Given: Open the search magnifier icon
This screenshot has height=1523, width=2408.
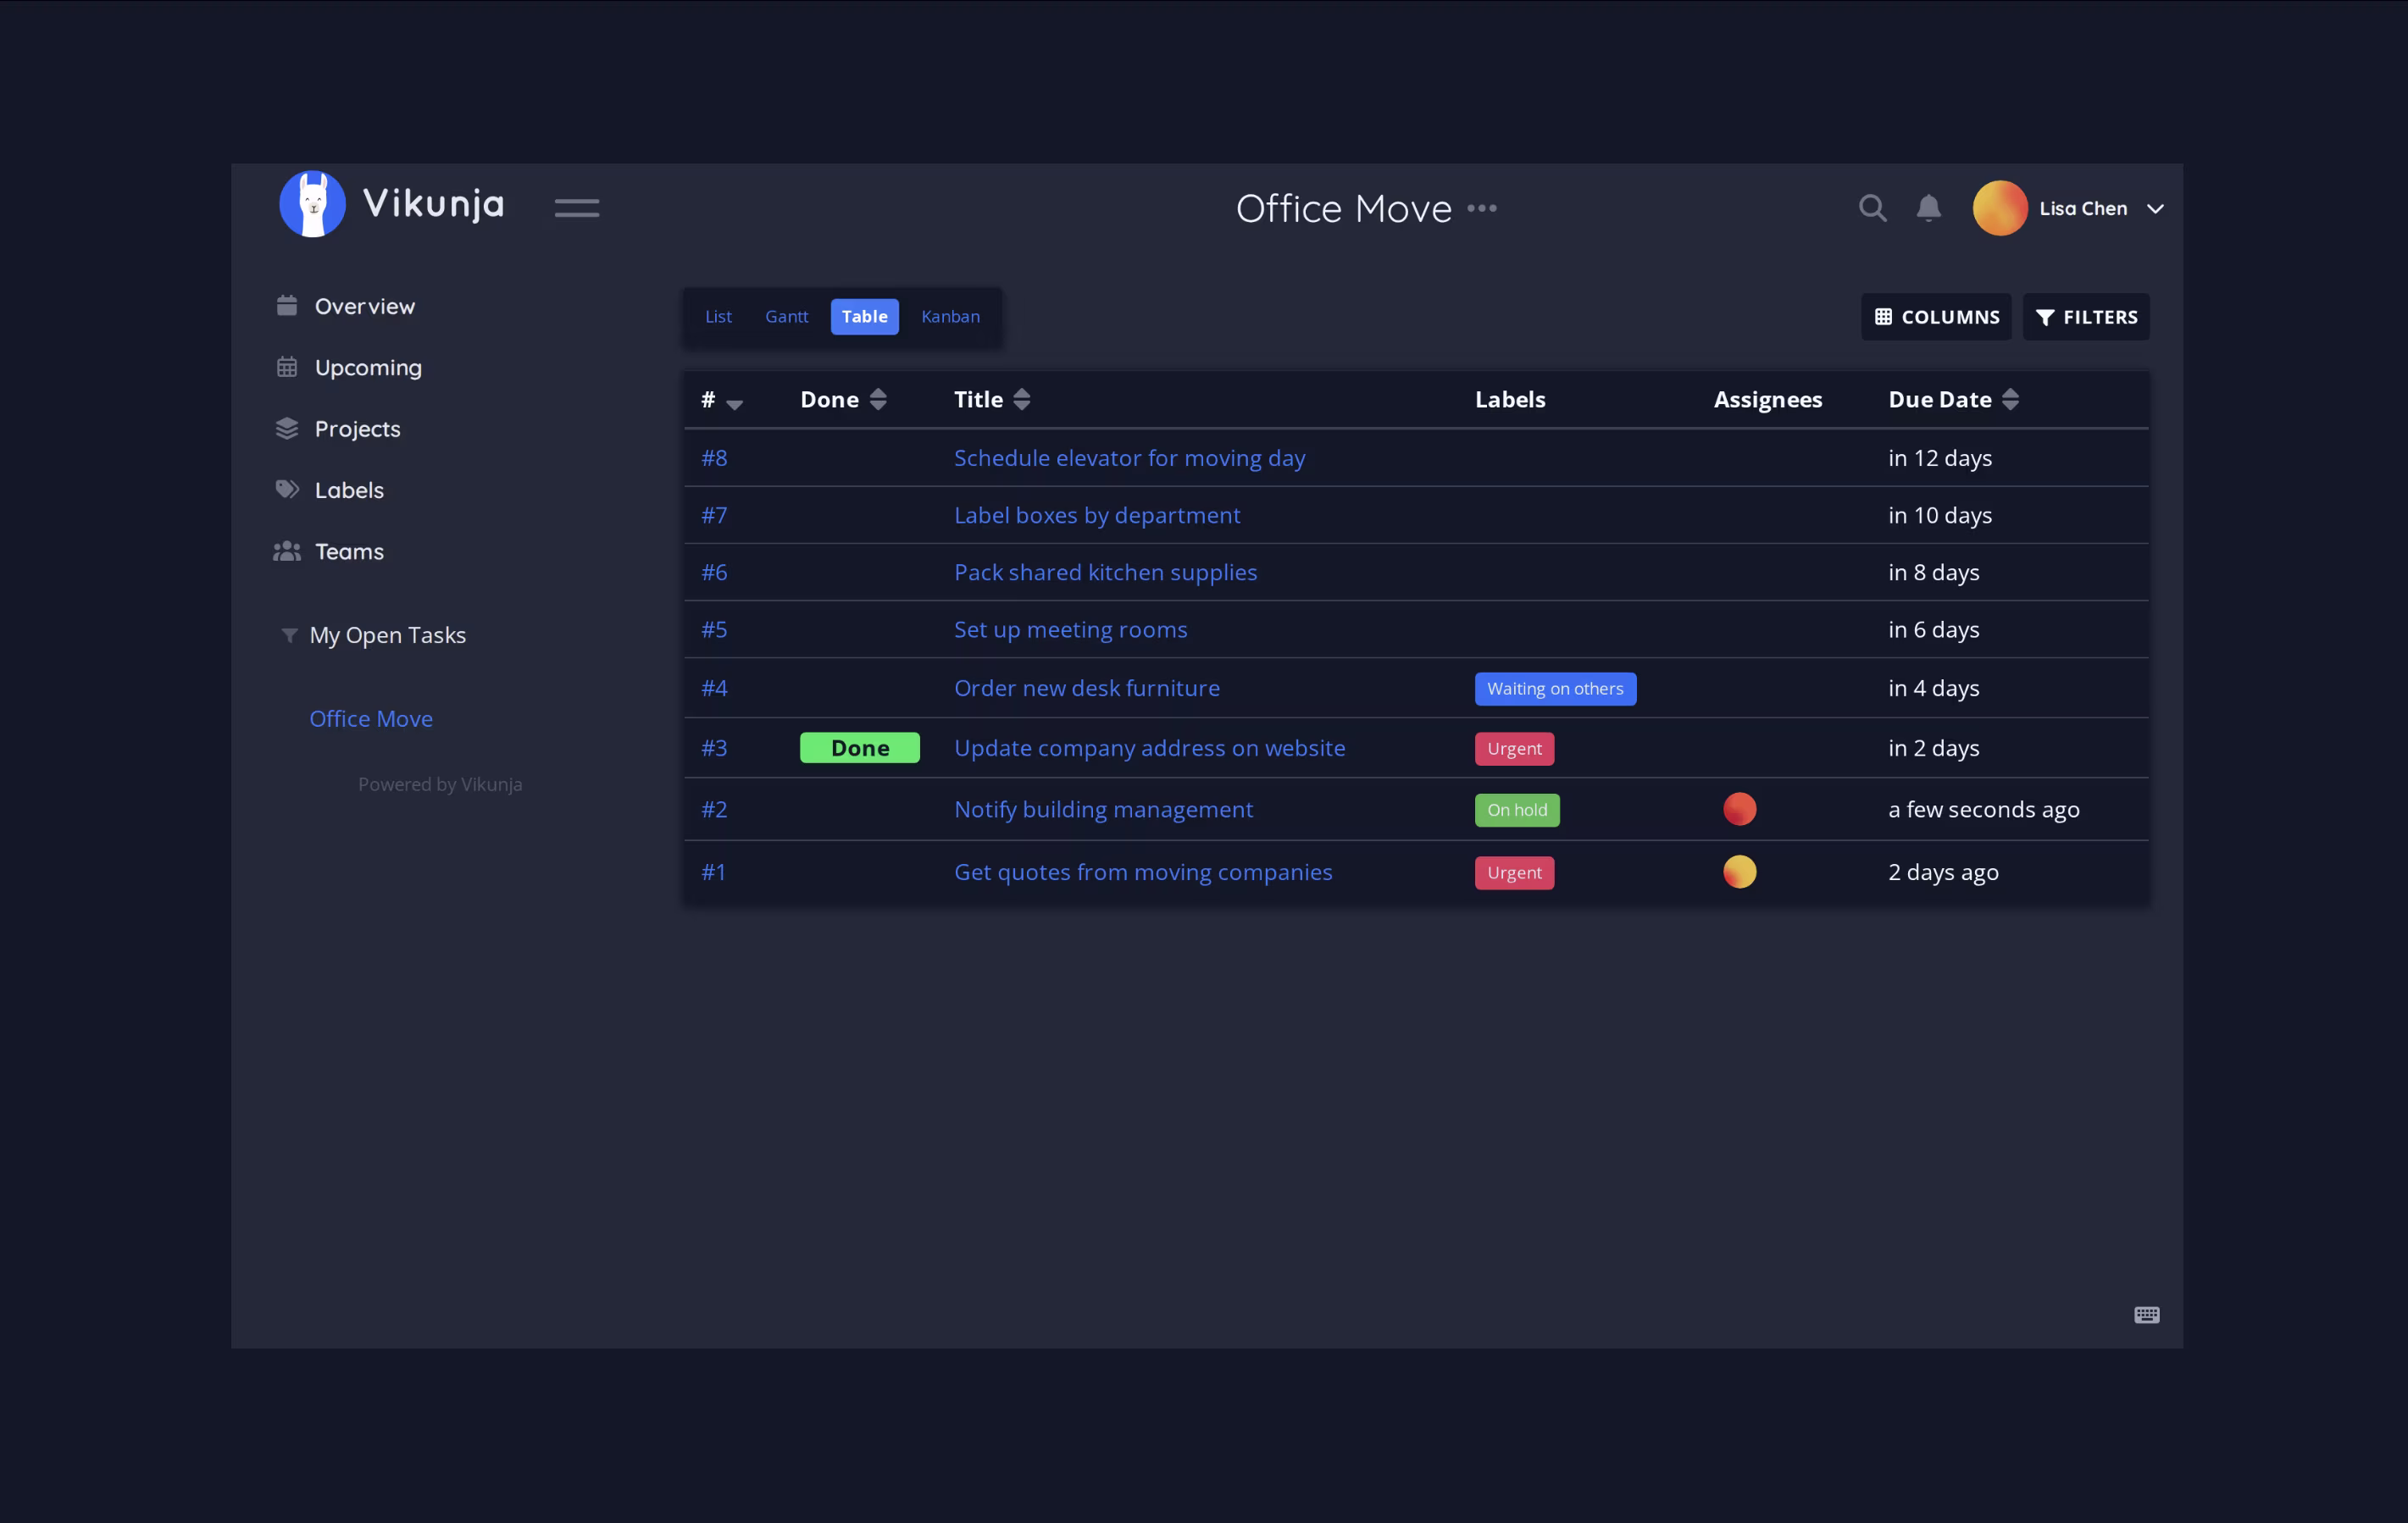Looking at the screenshot, I should coord(1872,208).
